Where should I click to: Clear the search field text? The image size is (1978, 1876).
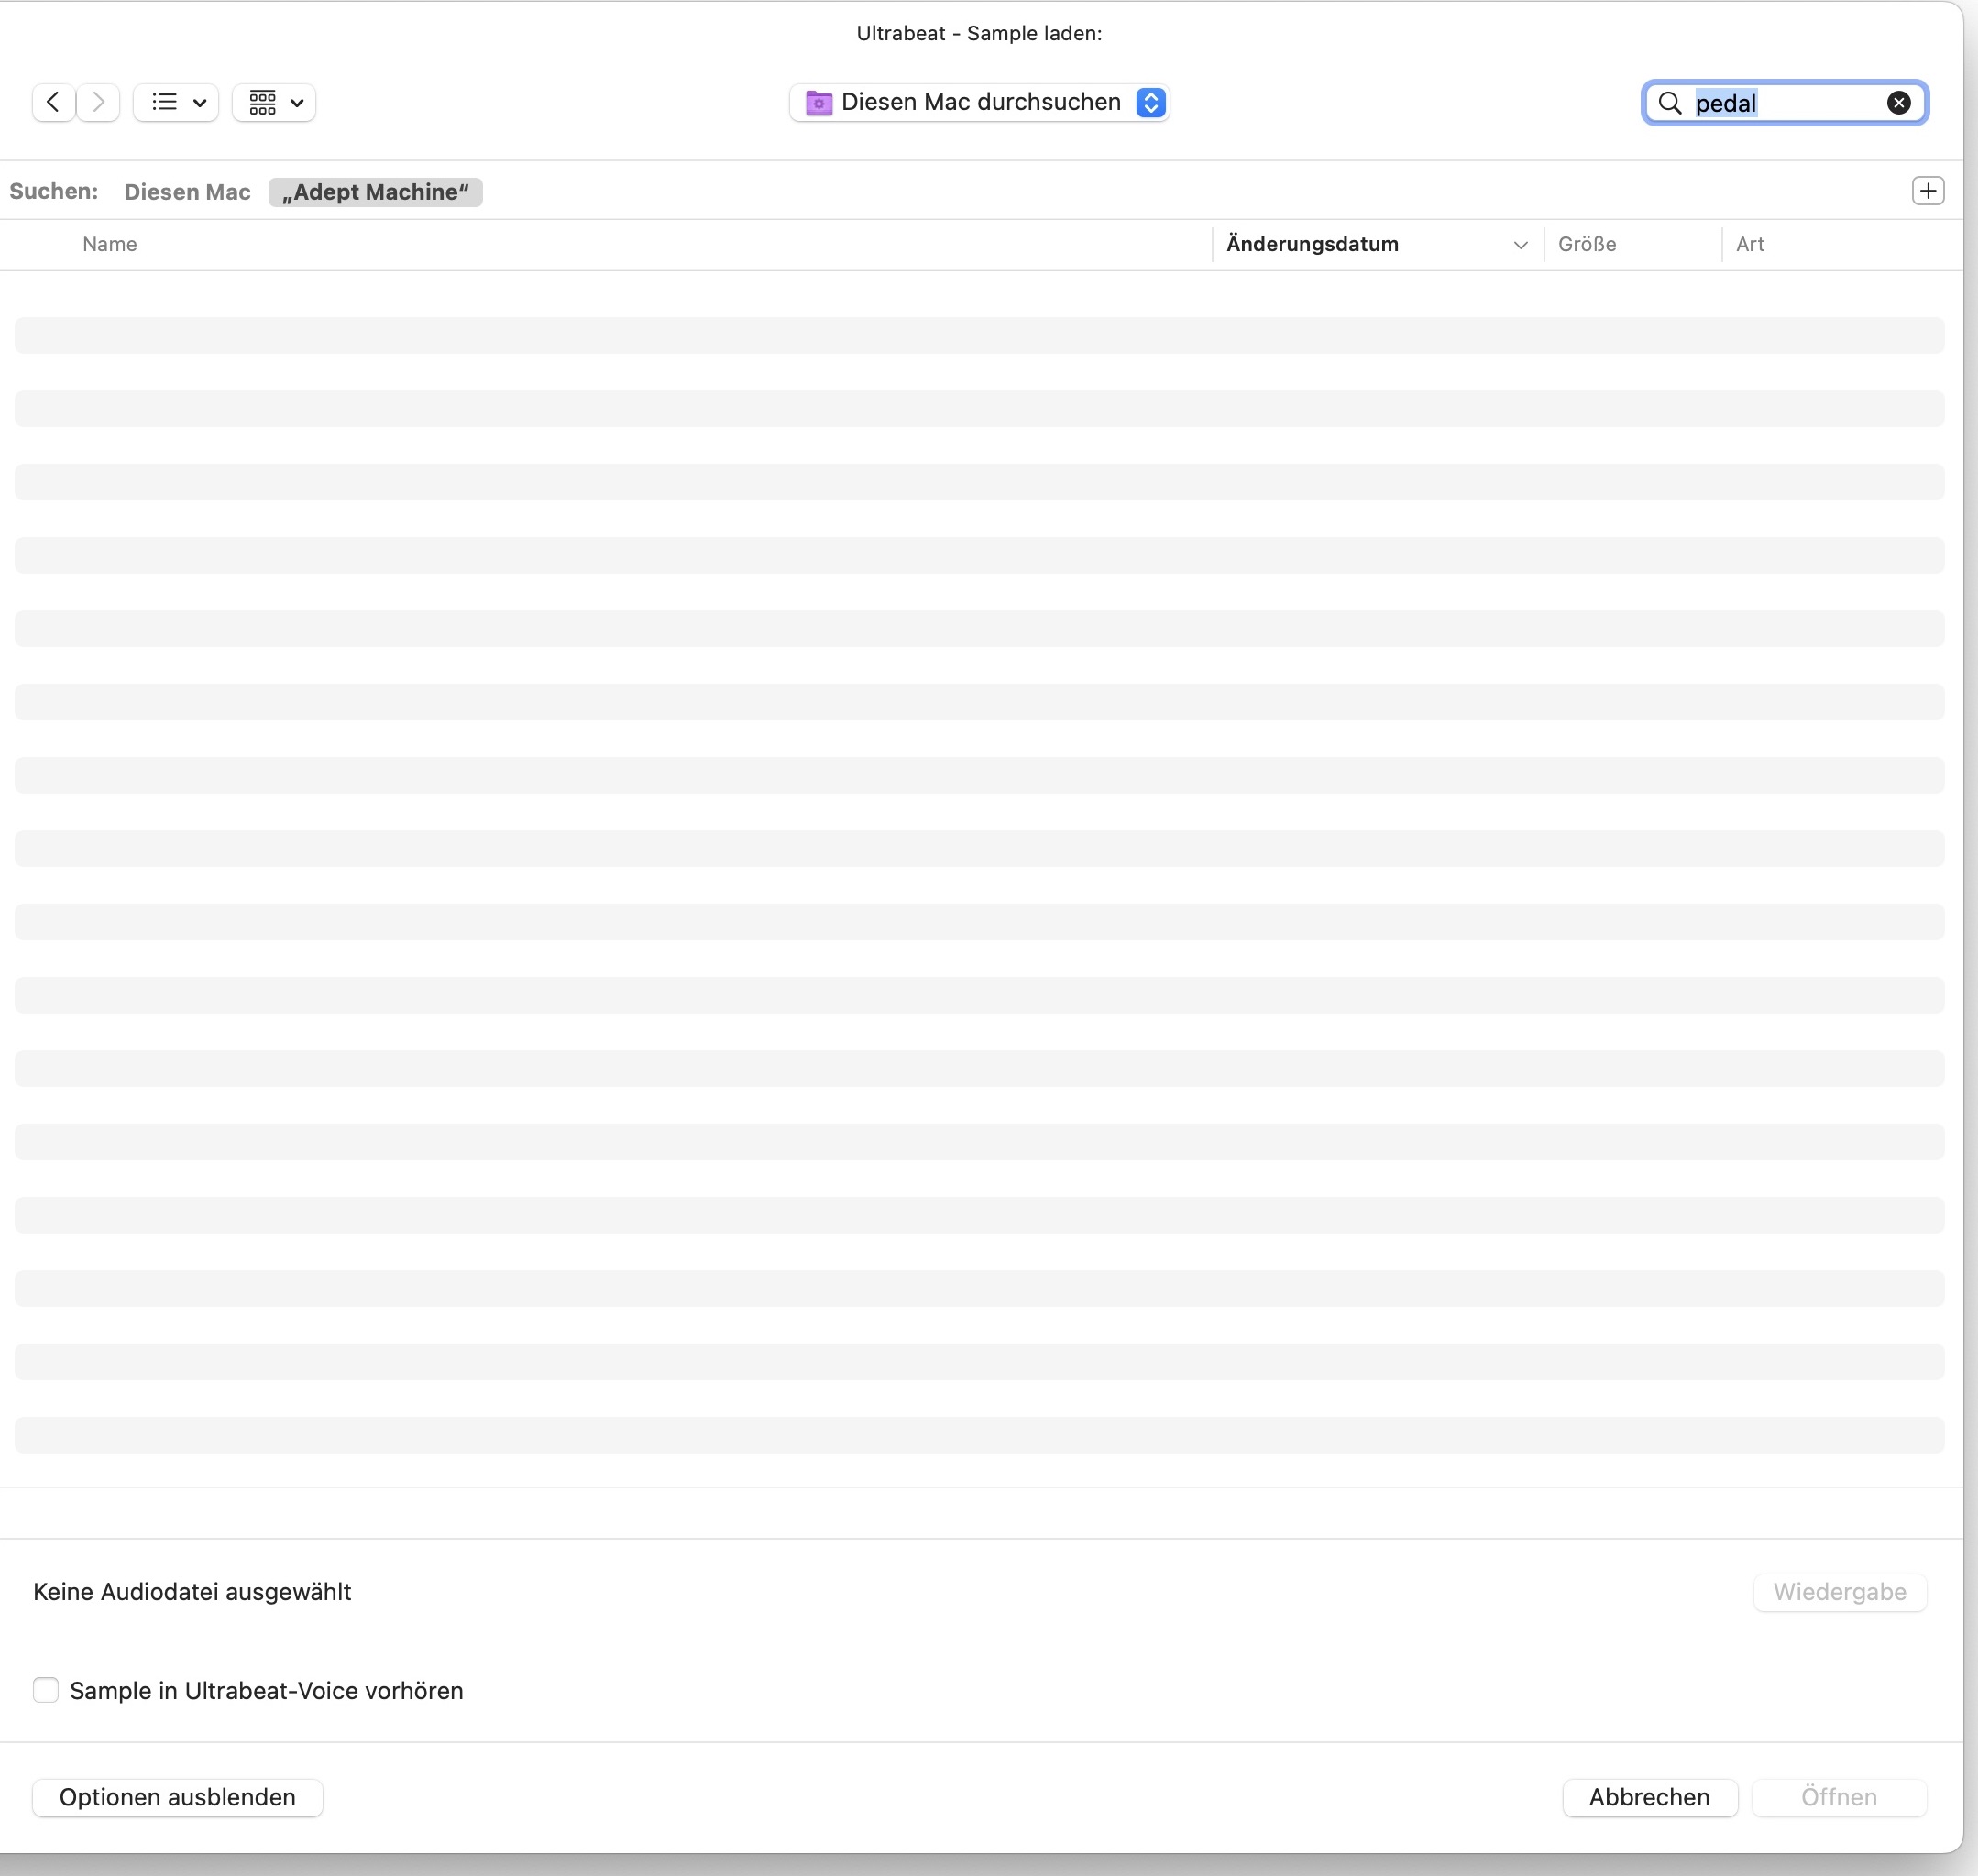(x=1898, y=103)
